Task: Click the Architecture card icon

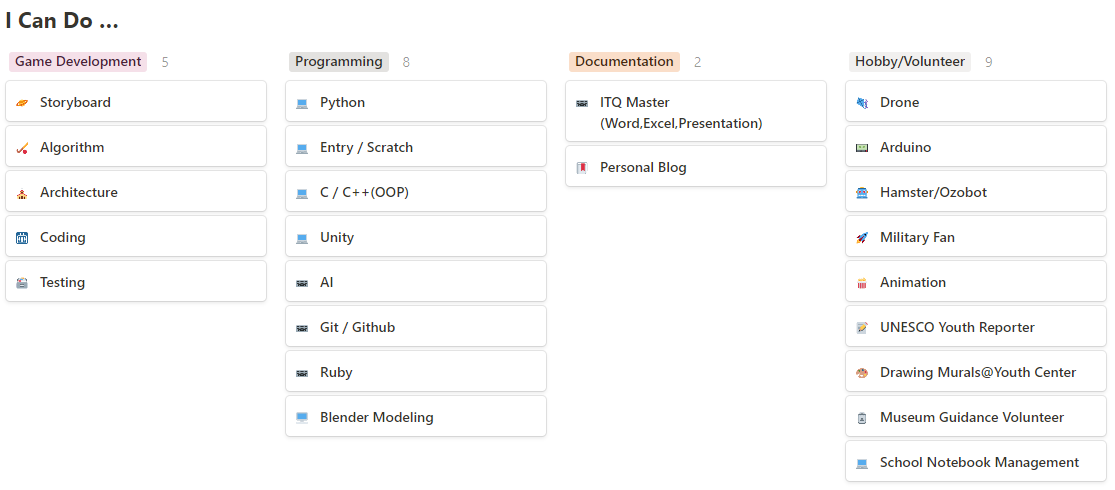Action: point(22,193)
